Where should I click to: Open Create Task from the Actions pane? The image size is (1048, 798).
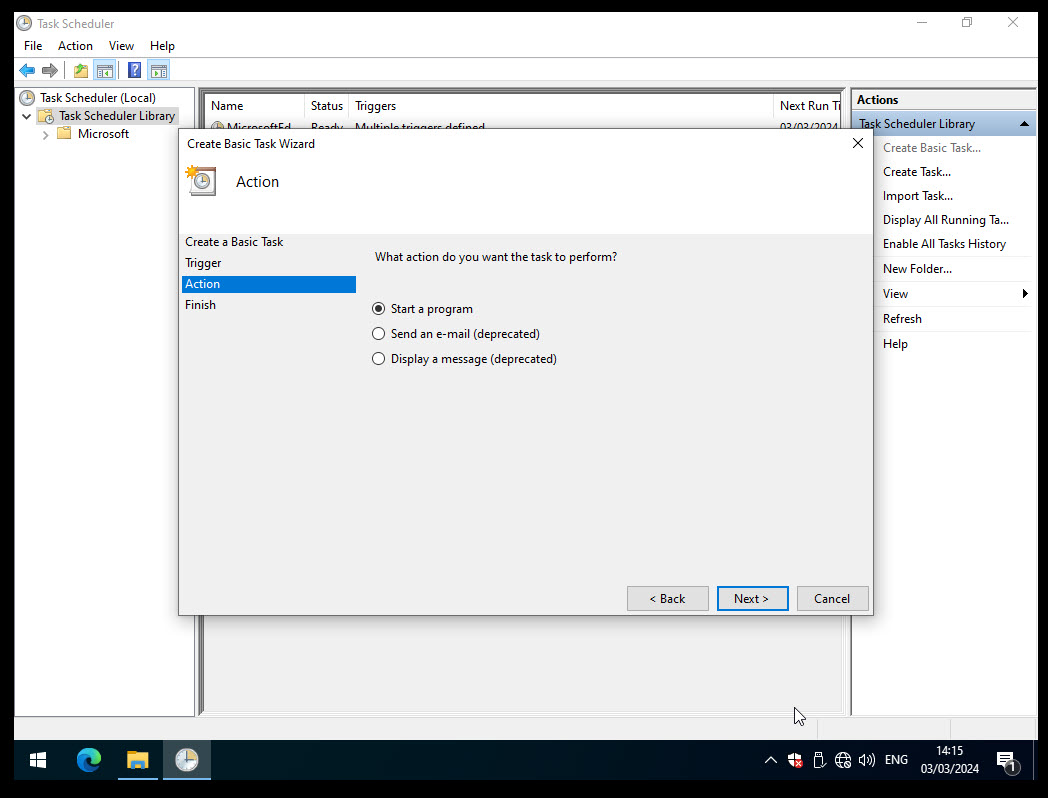tap(916, 171)
